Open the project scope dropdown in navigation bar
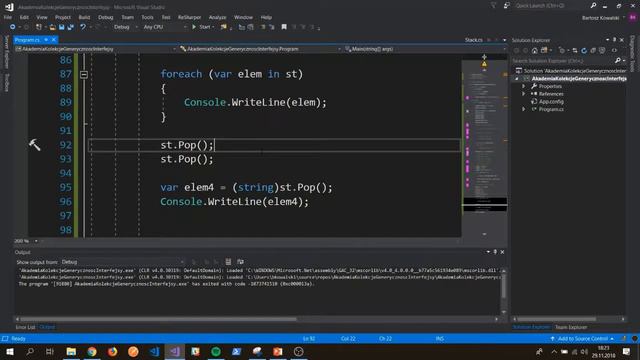The width and height of the screenshot is (640, 360). [96, 49]
